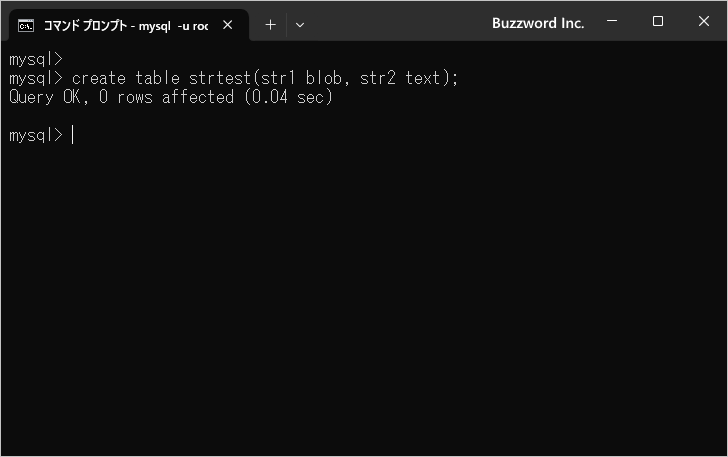Image resolution: width=728 pixels, height=457 pixels.
Task: Expand the new tab profile dropdown
Action: pos(299,25)
